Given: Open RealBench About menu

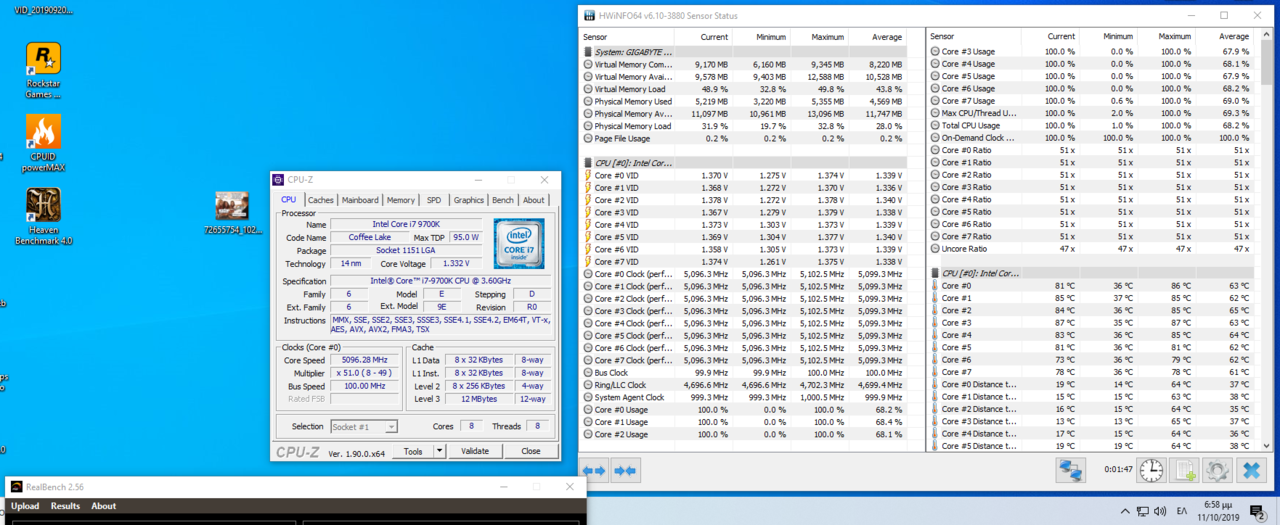Looking at the screenshot, I should [104, 506].
